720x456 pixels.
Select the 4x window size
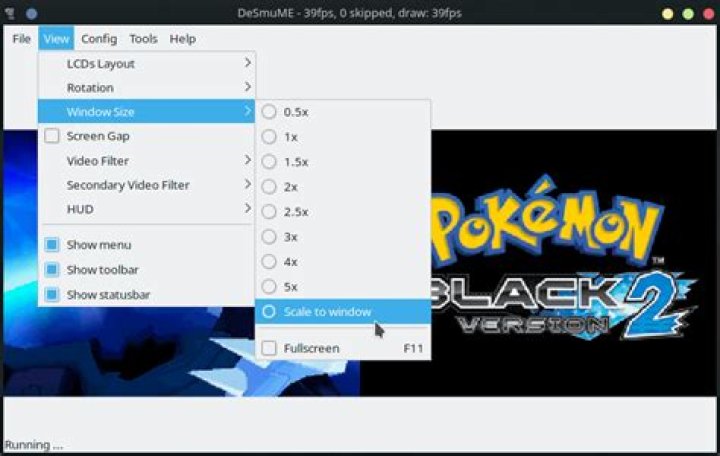343,262
